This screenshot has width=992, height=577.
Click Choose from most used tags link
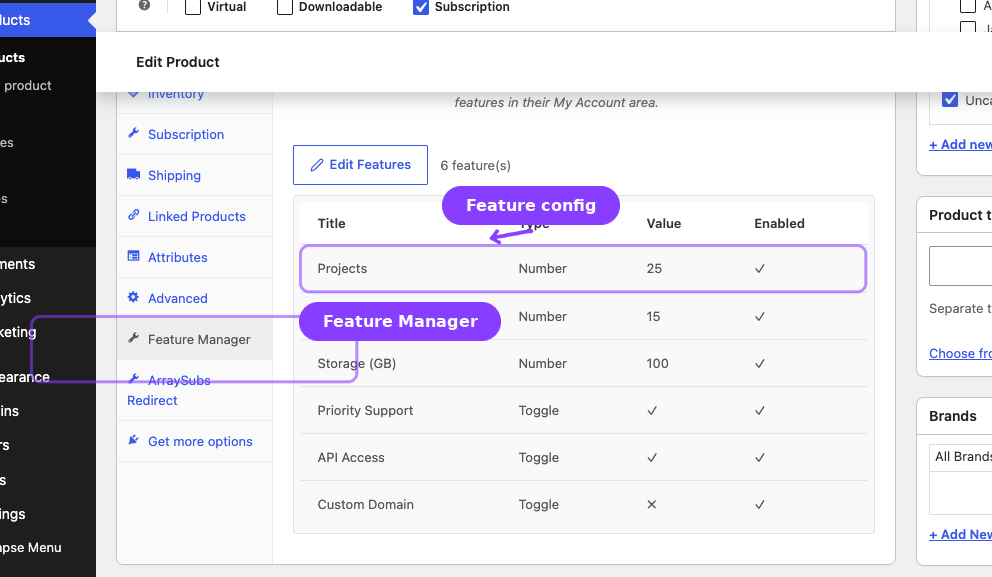tap(960, 354)
